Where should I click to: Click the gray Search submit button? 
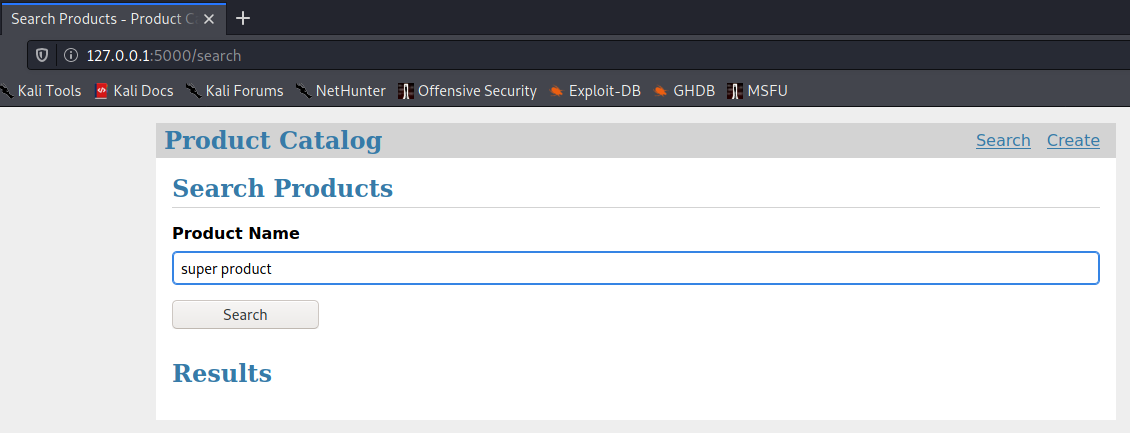coord(245,315)
